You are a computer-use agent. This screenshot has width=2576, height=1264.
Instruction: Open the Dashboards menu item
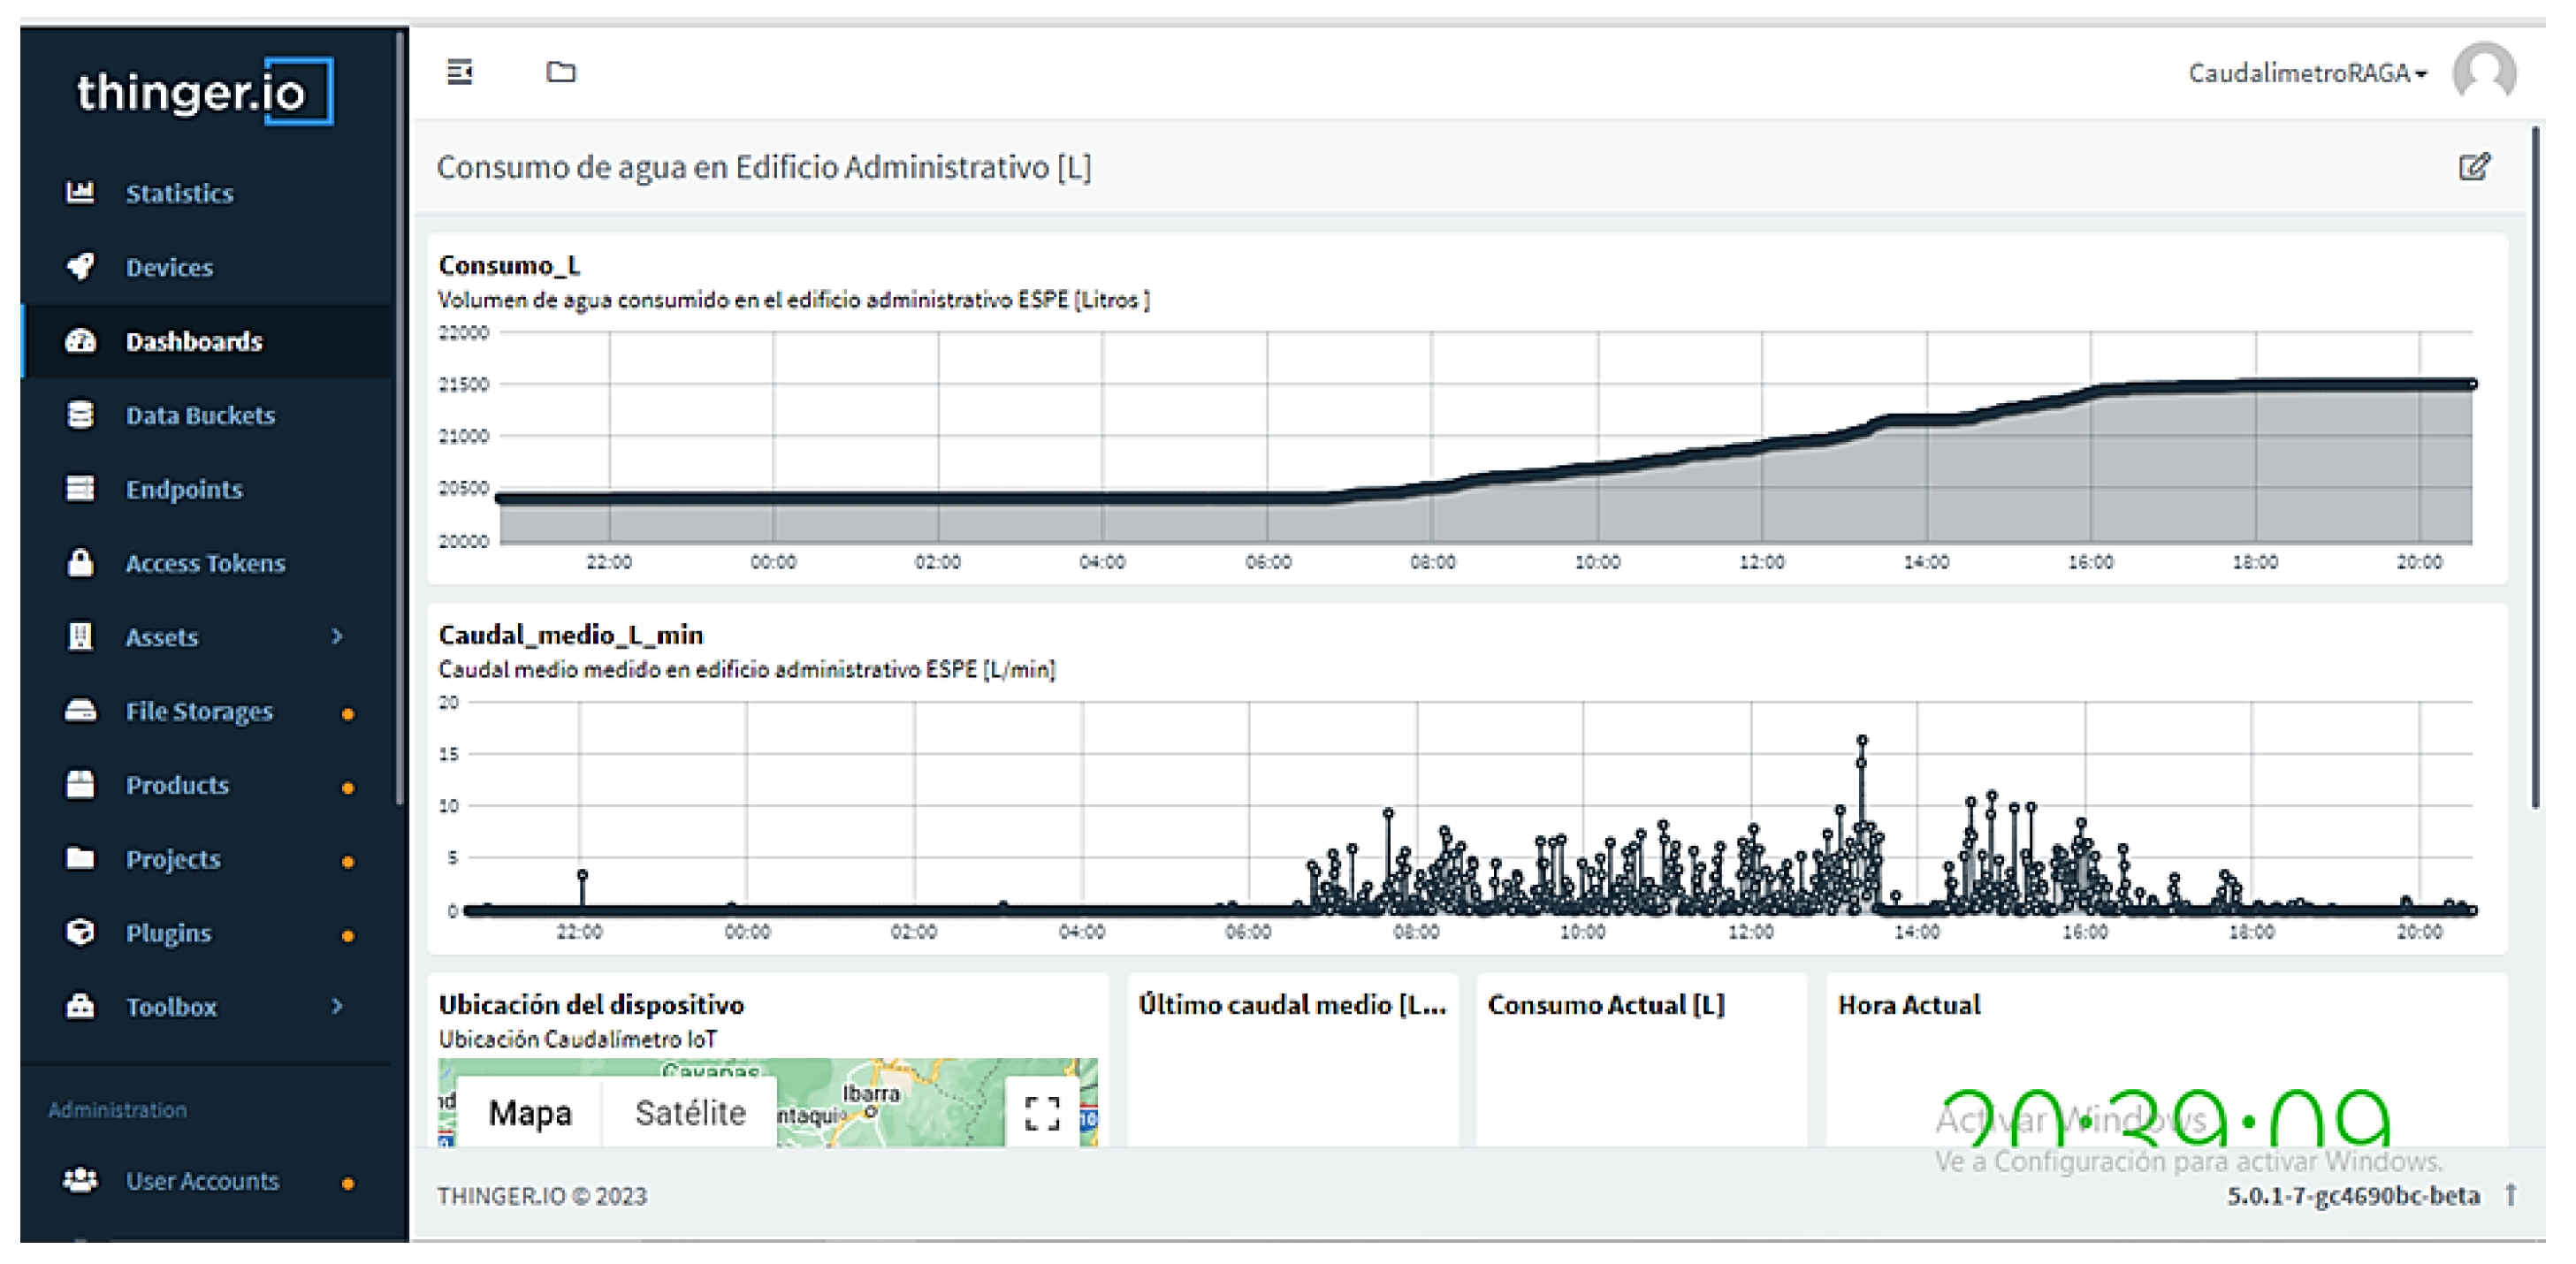[194, 341]
